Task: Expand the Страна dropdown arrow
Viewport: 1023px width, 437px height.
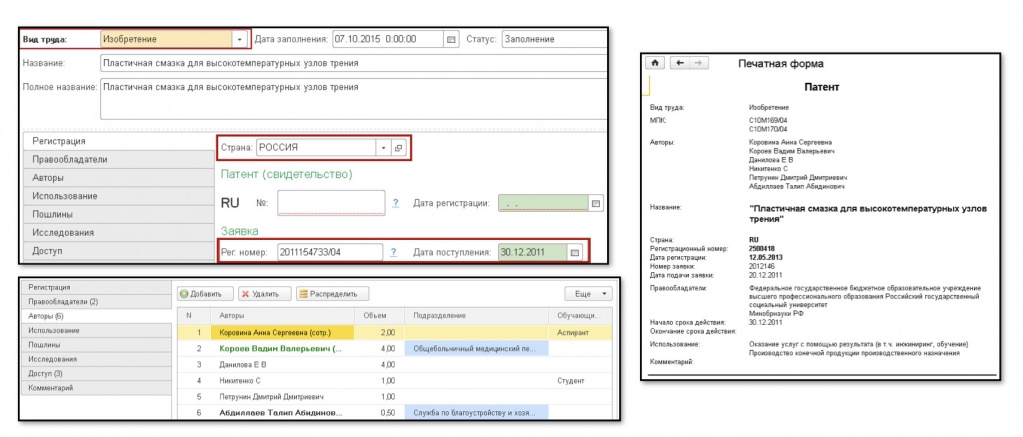Action: pos(383,148)
